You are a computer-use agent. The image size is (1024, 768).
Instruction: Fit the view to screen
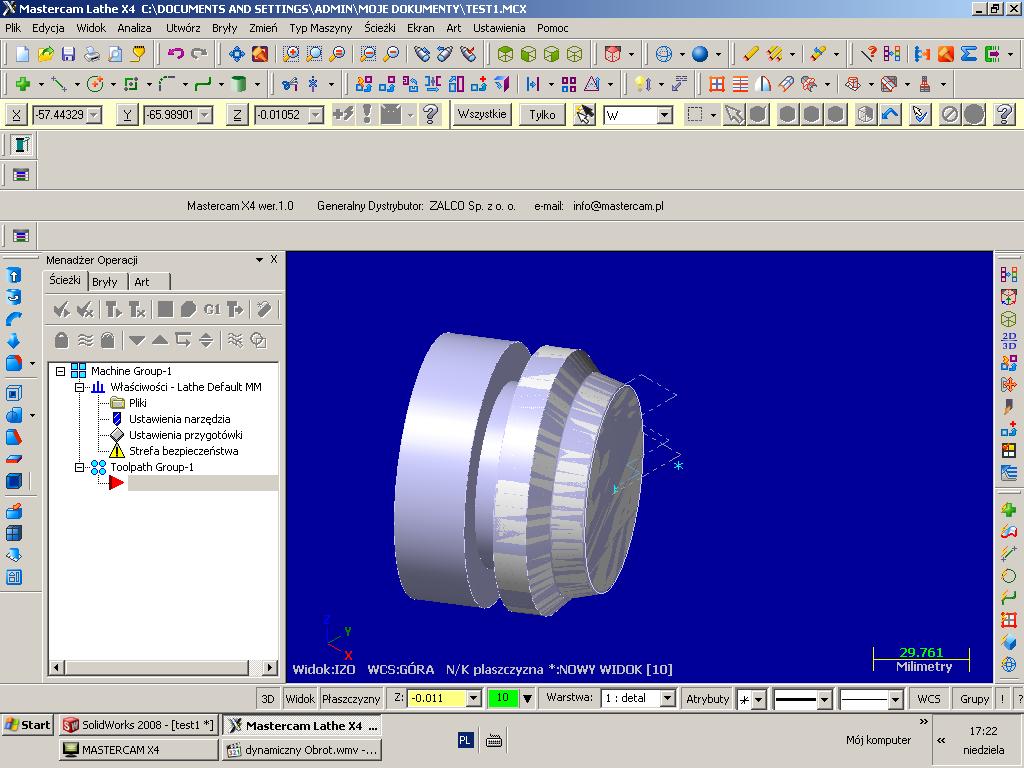[x=236, y=54]
